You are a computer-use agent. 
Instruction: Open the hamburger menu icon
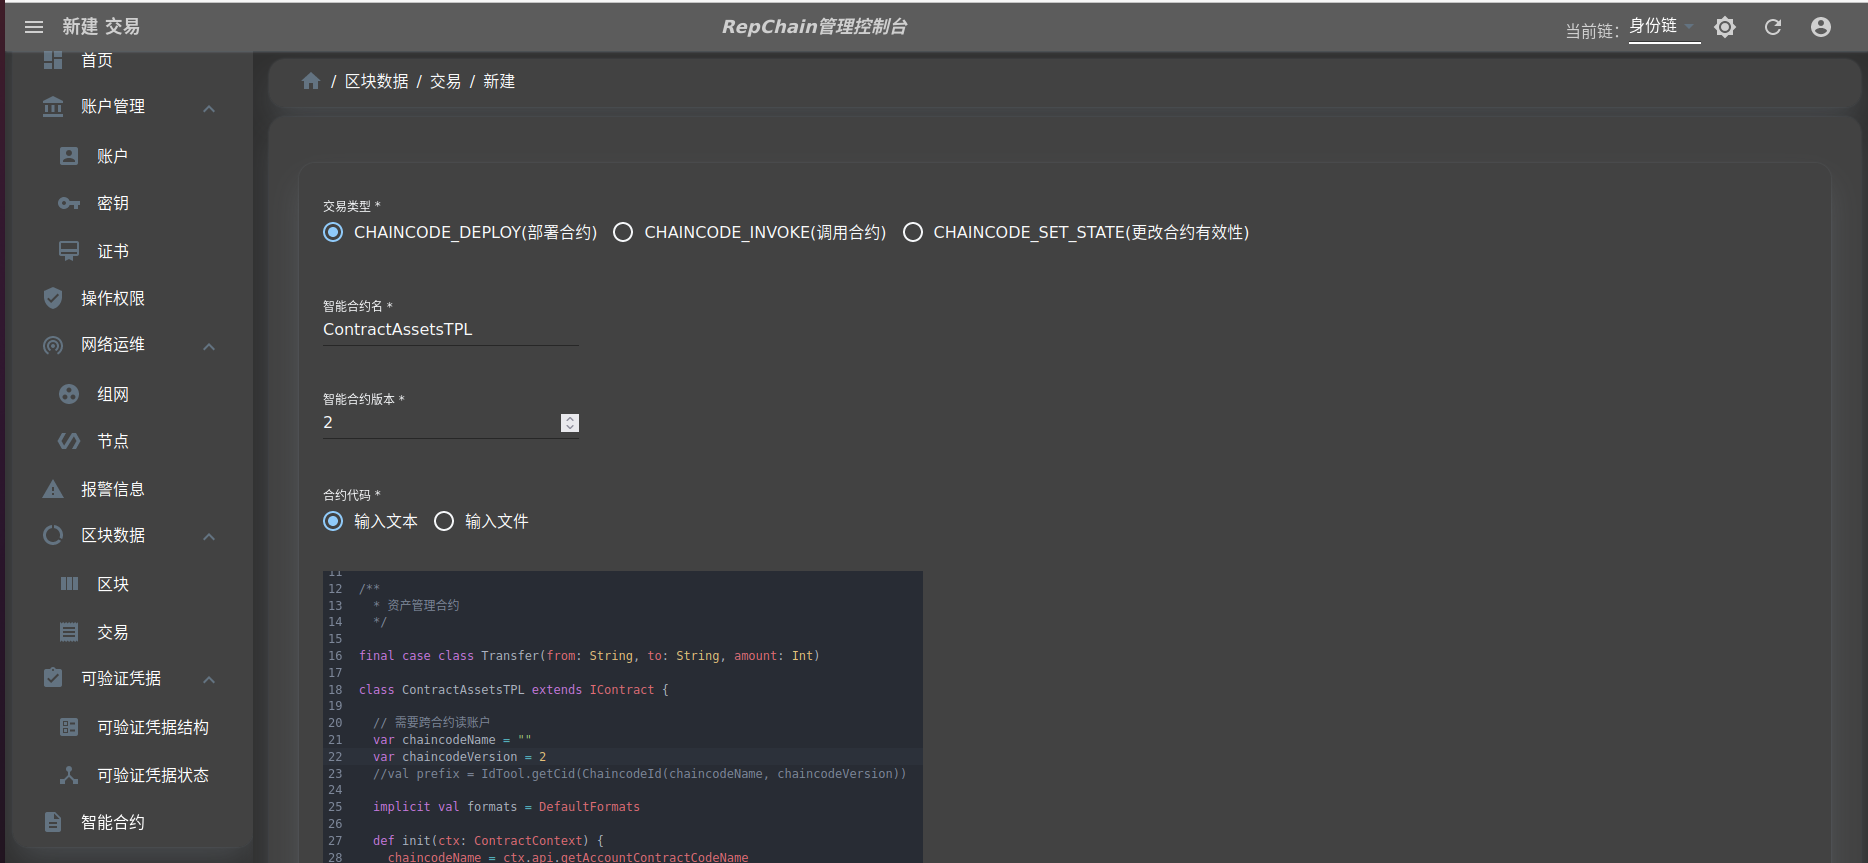[34, 27]
